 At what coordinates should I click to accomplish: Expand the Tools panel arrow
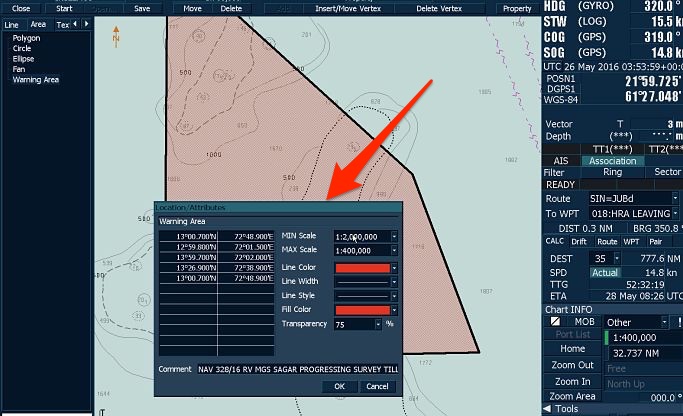(x=548, y=409)
